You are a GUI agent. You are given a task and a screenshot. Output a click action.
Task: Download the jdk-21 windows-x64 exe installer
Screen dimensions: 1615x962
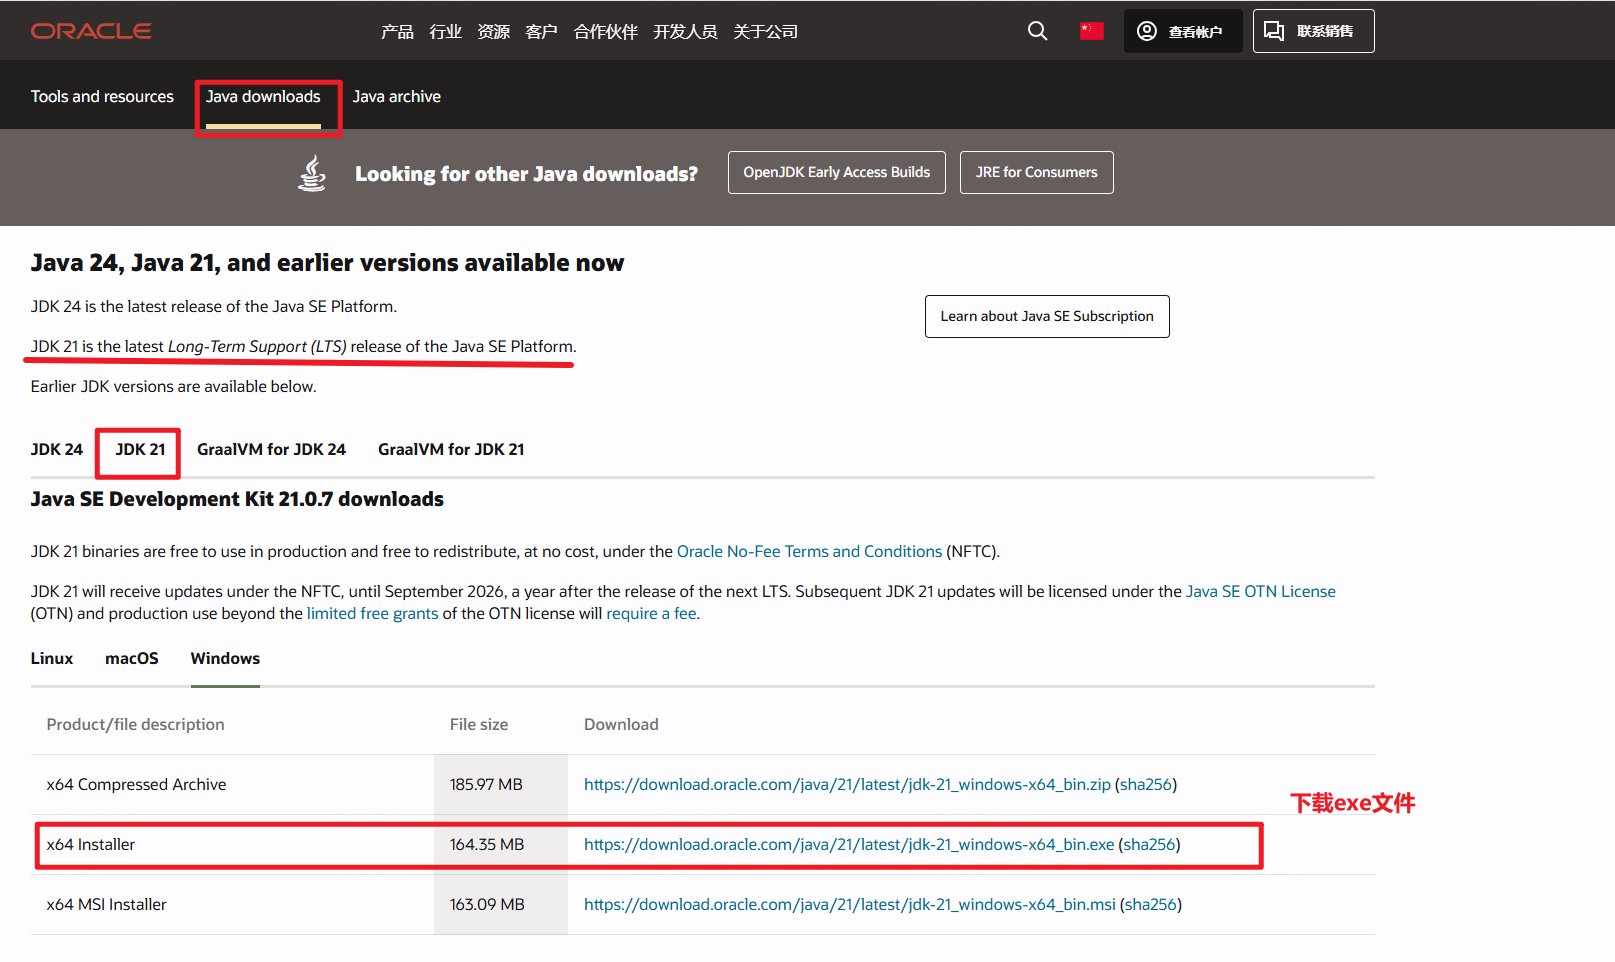pos(849,845)
